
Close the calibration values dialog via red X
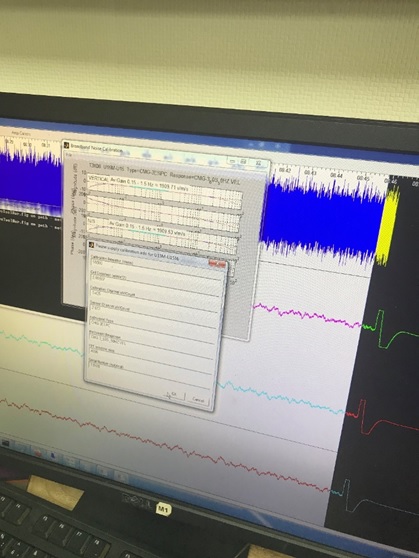(x=218, y=264)
